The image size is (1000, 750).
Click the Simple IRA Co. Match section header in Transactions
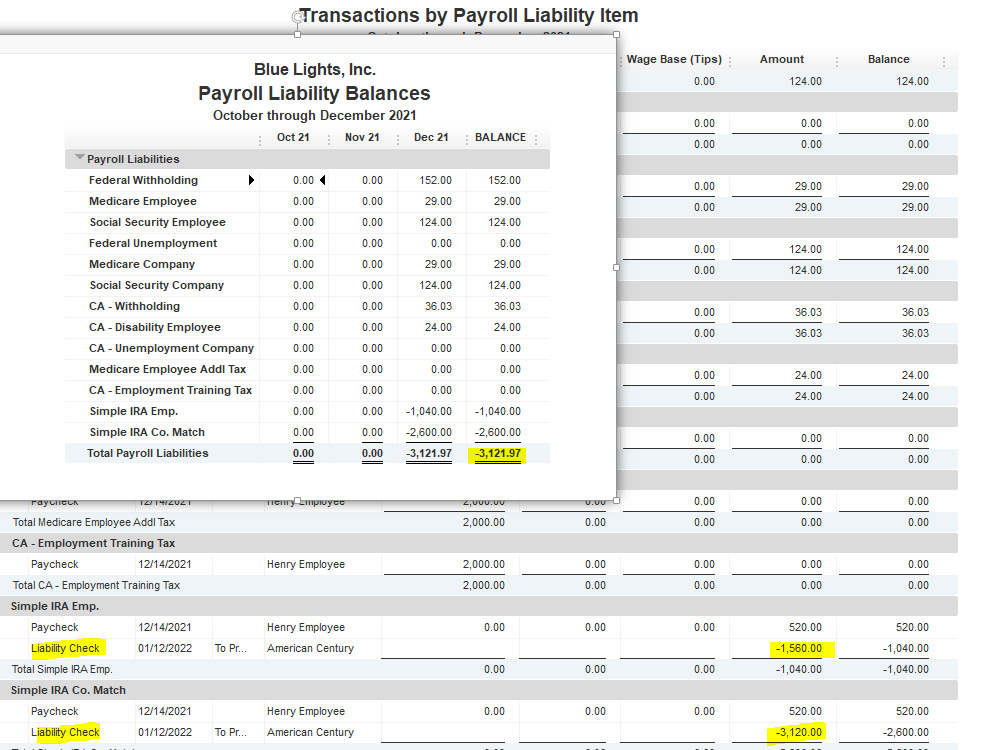point(478,690)
